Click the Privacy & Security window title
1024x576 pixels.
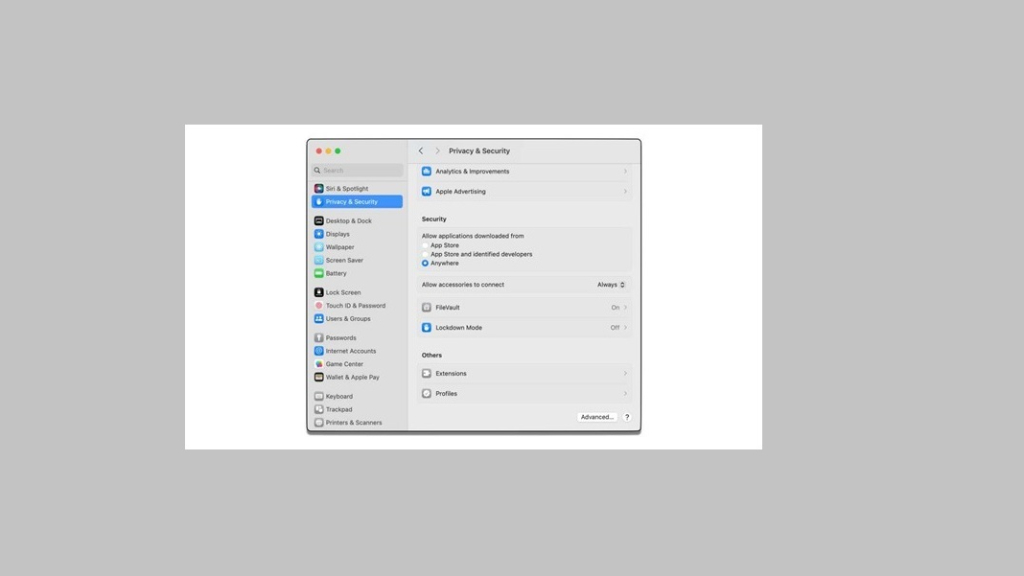point(479,151)
